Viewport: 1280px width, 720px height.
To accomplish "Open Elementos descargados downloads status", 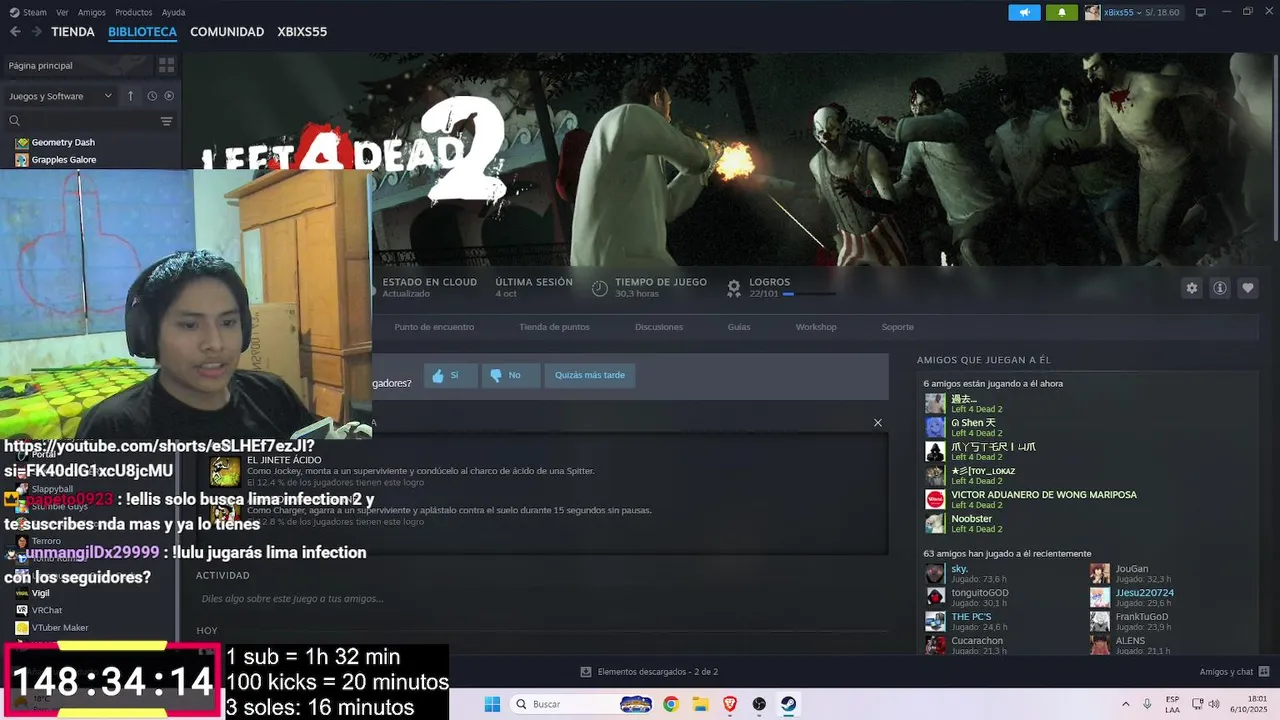I will [x=650, y=672].
